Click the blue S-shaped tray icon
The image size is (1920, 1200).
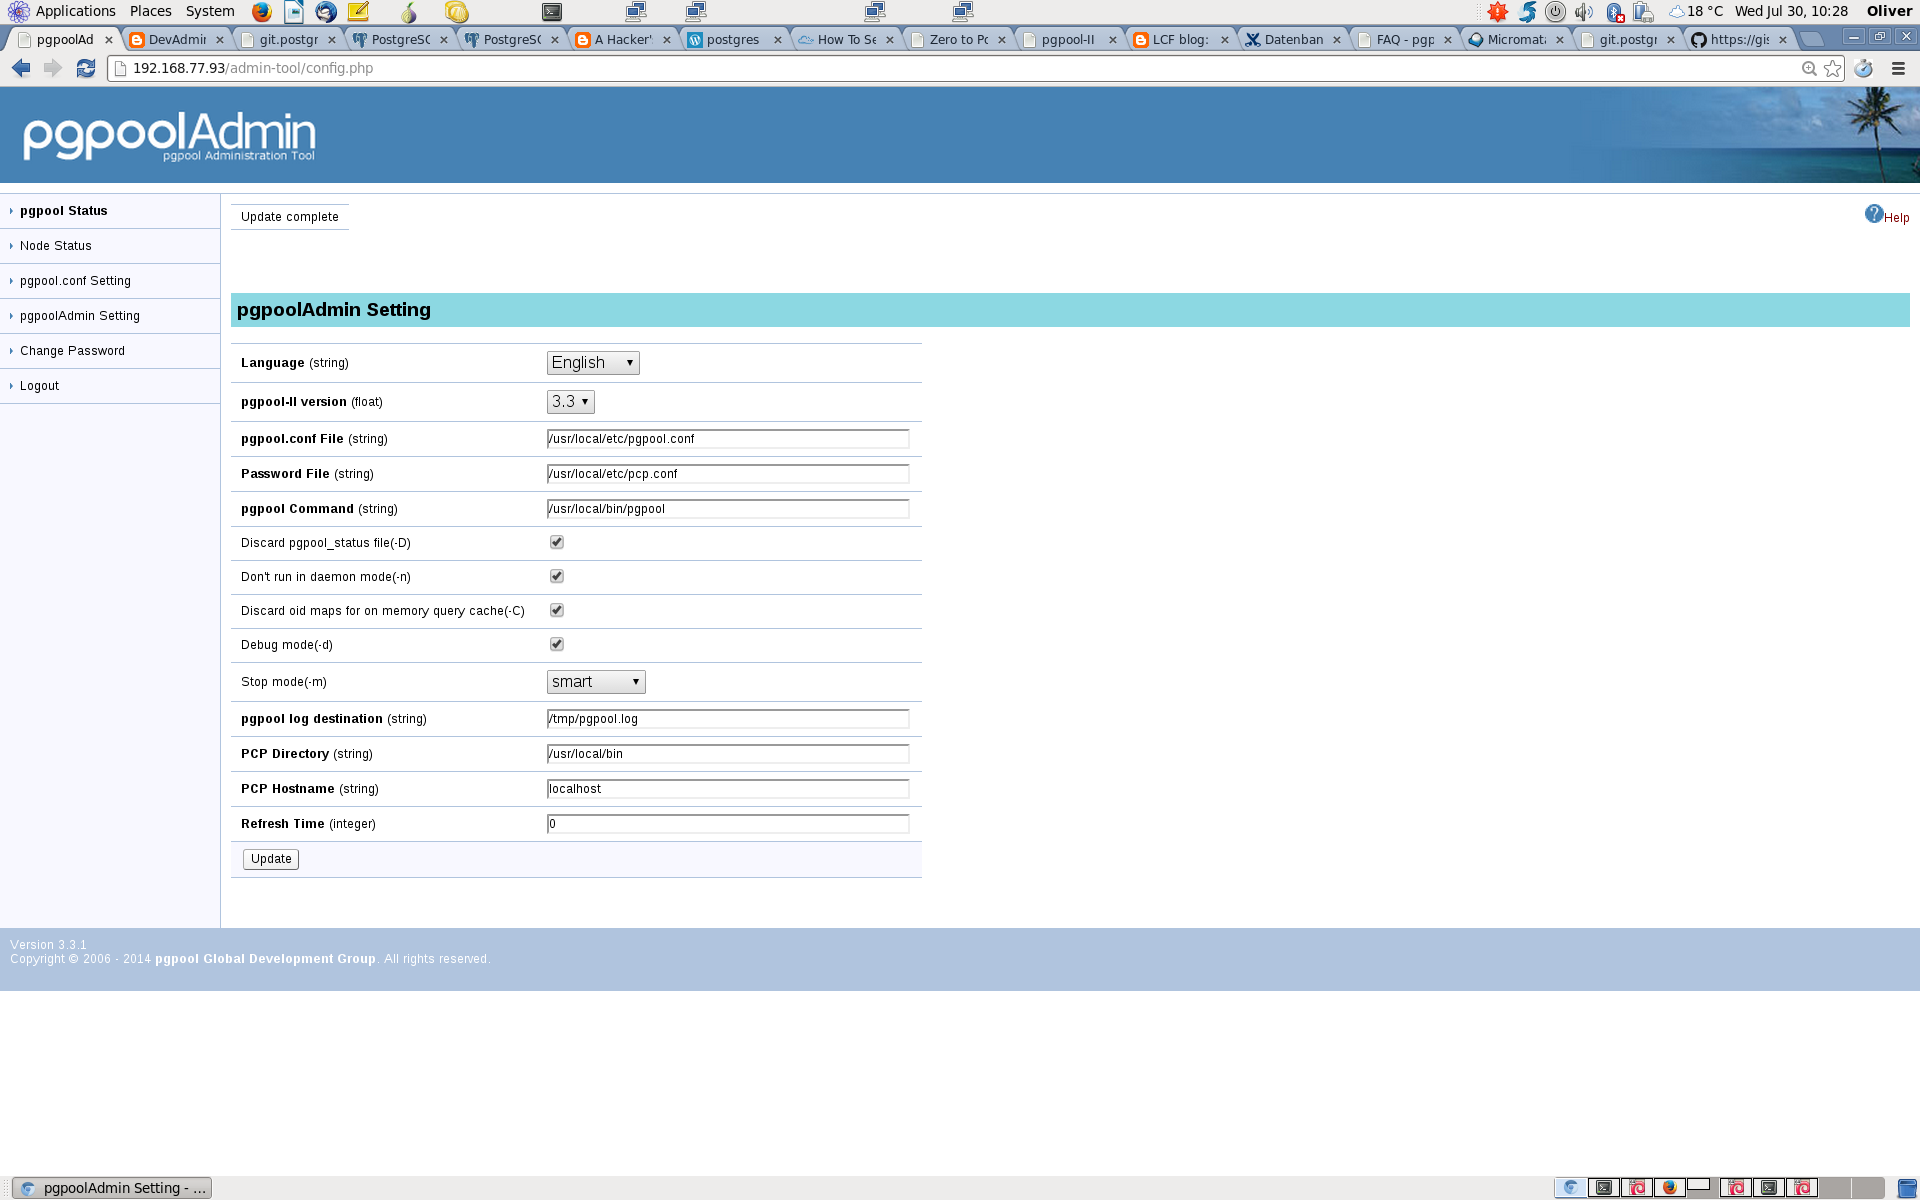tap(1527, 12)
